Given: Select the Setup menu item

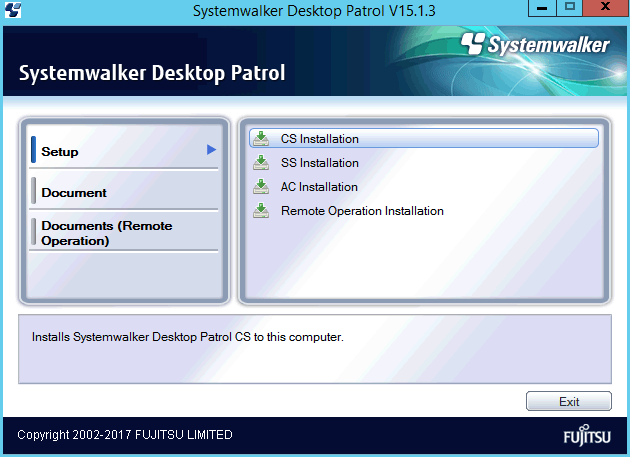Looking at the screenshot, I should pyautogui.click(x=60, y=152).
